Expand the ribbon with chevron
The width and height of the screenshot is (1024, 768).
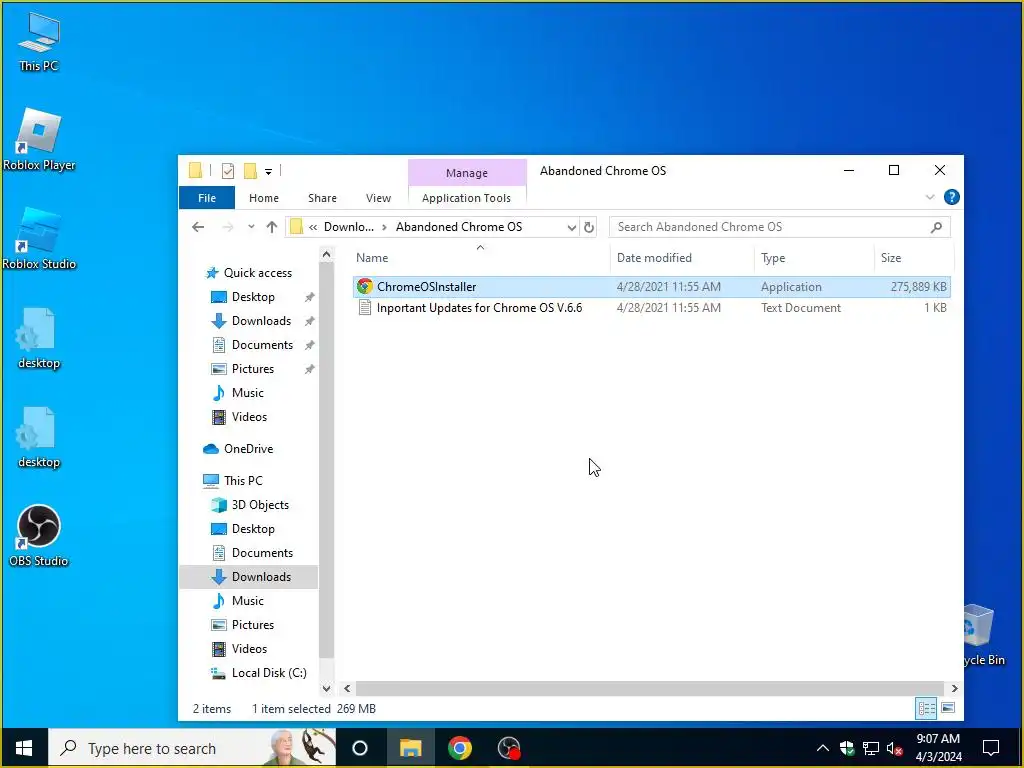pos(929,197)
